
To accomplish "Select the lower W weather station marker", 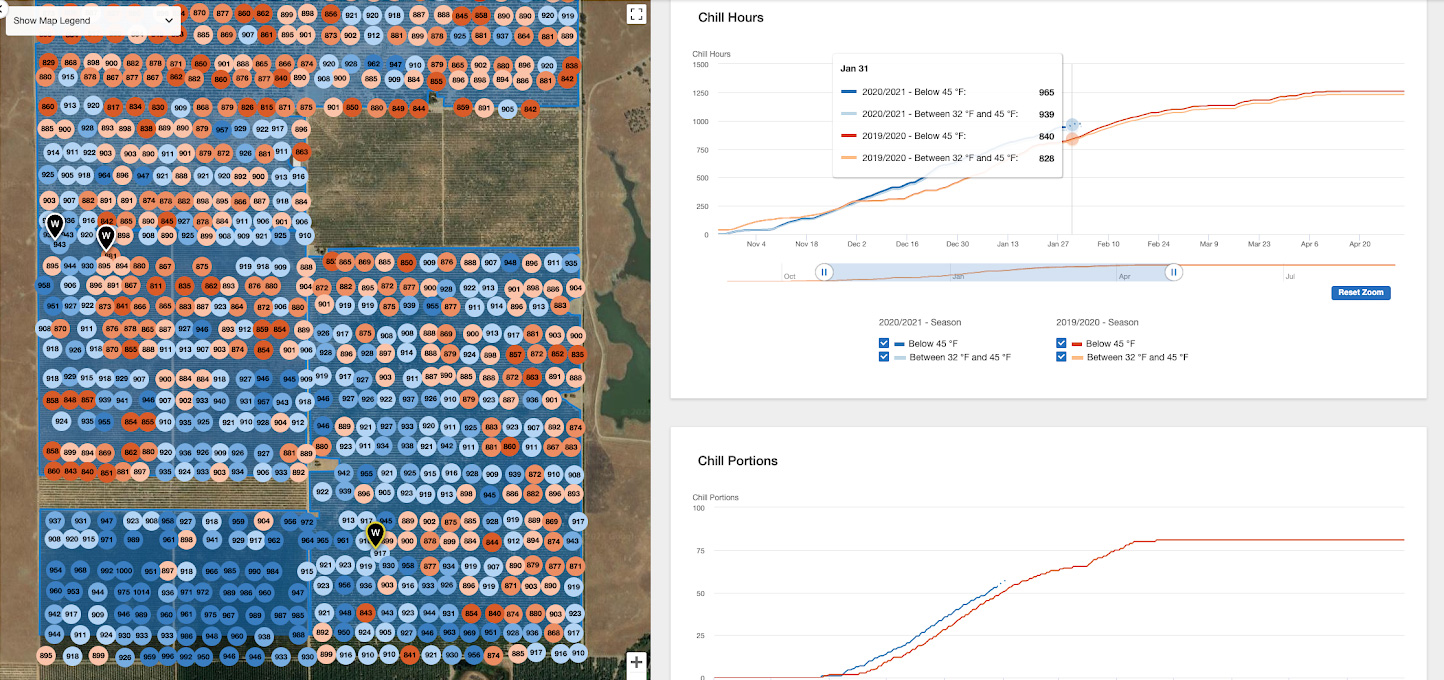I will pyautogui.click(x=105, y=237).
